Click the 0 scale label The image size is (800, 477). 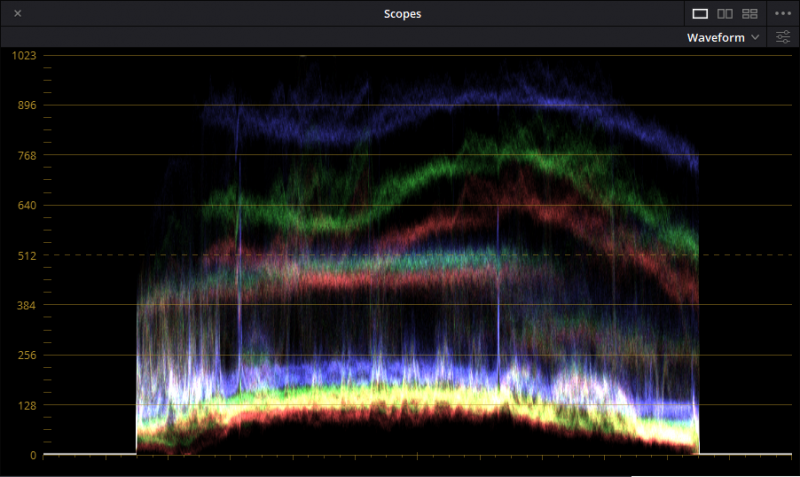[33, 455]
